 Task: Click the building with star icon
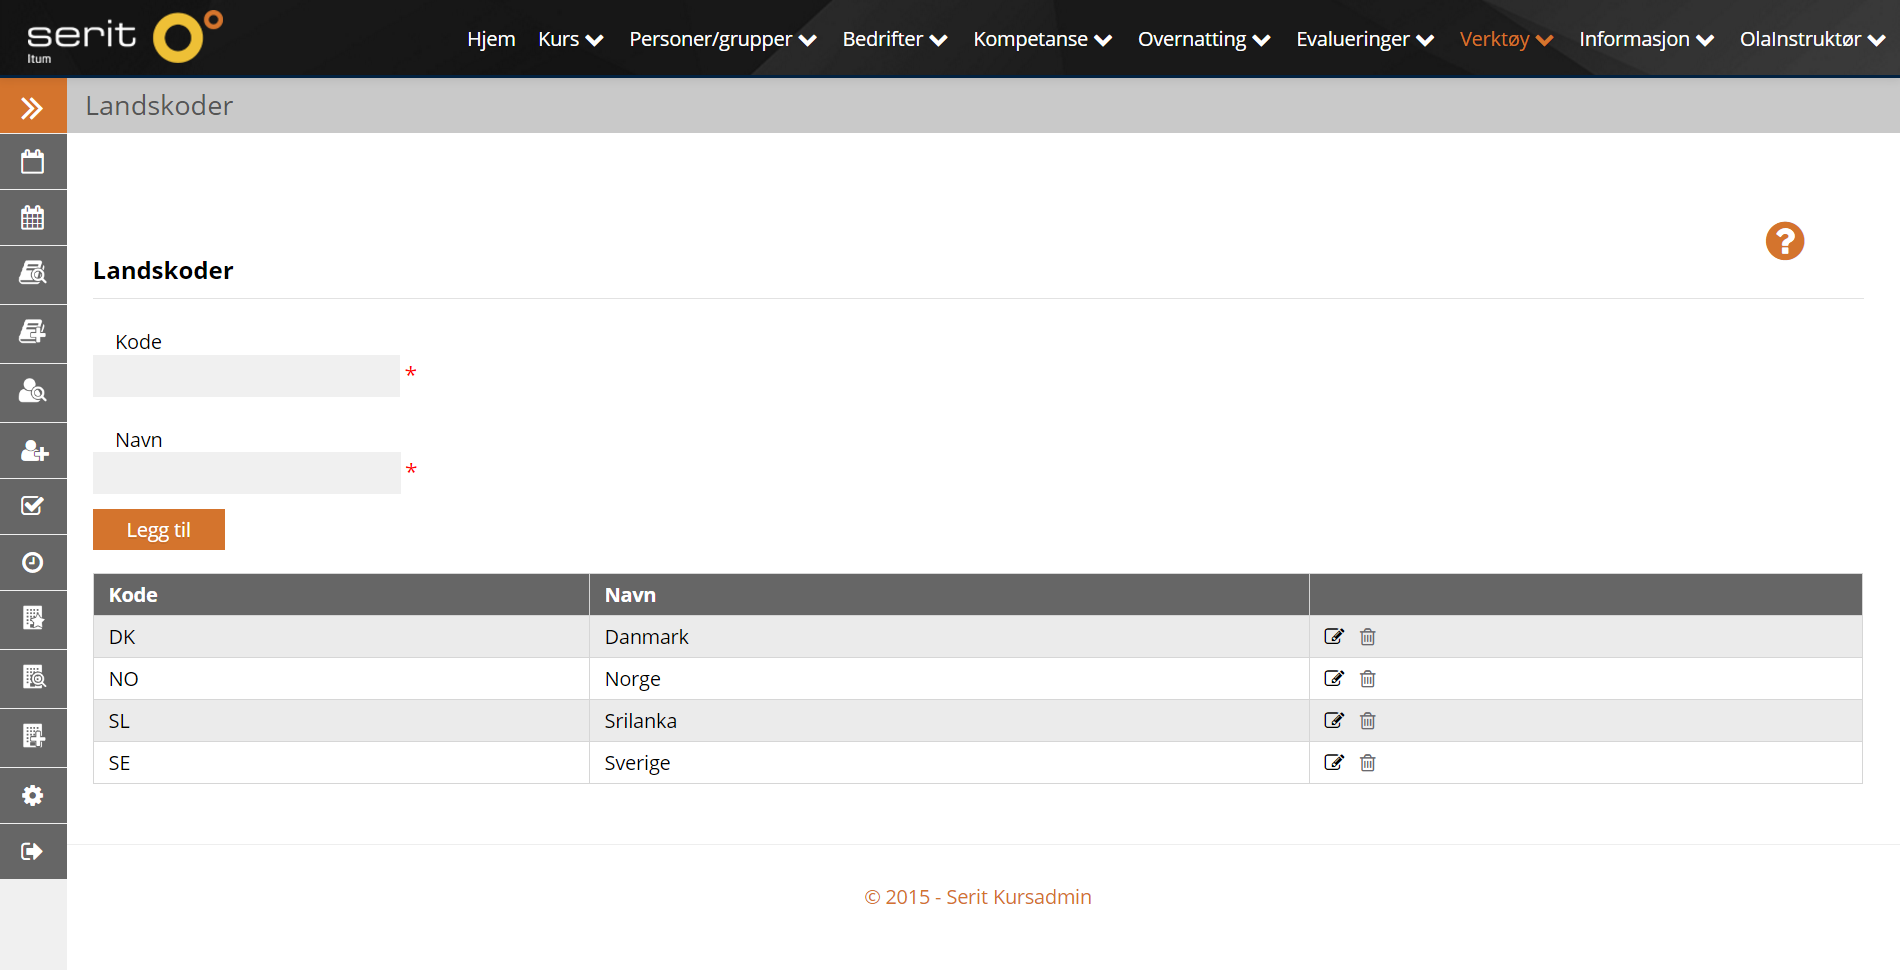(x=33, y=619)
